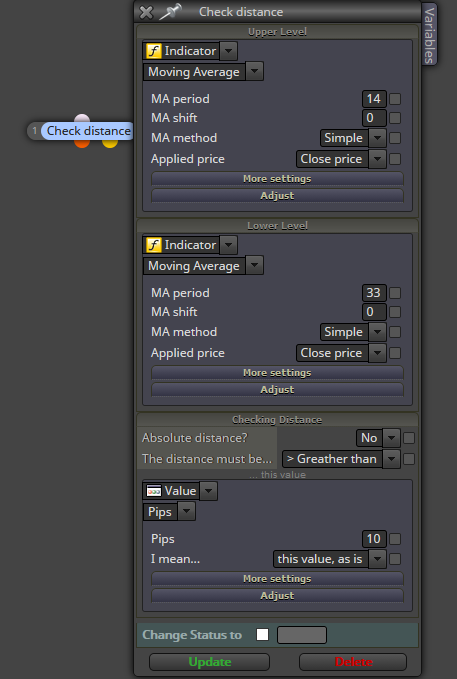
Task: Open the Value source dropdown
Action: 209,491
